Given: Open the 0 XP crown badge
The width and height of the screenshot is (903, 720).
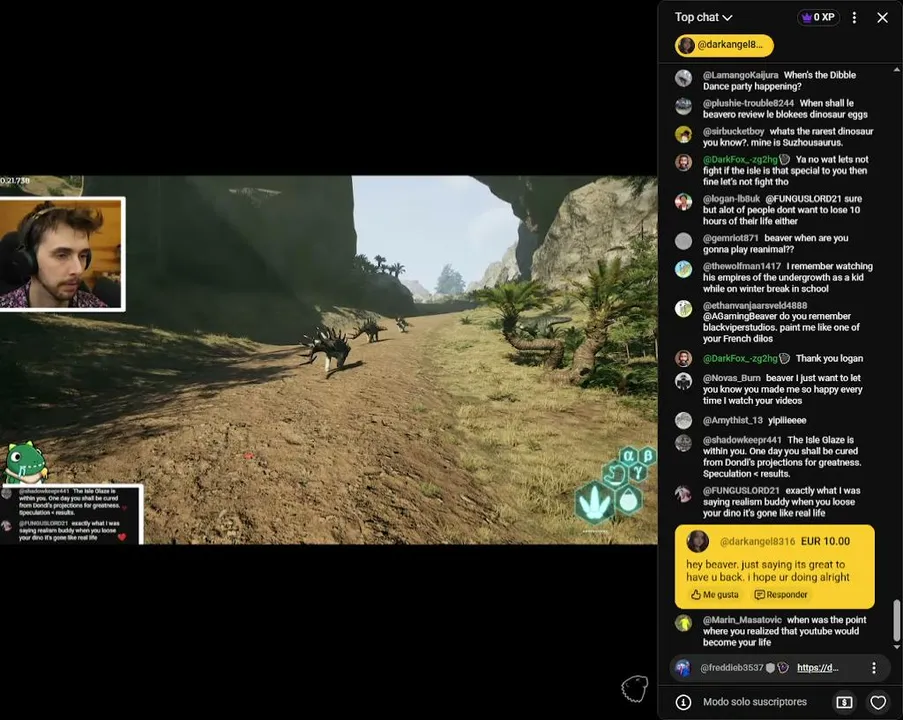Looking at the screenshot, I should pos(818,17).
